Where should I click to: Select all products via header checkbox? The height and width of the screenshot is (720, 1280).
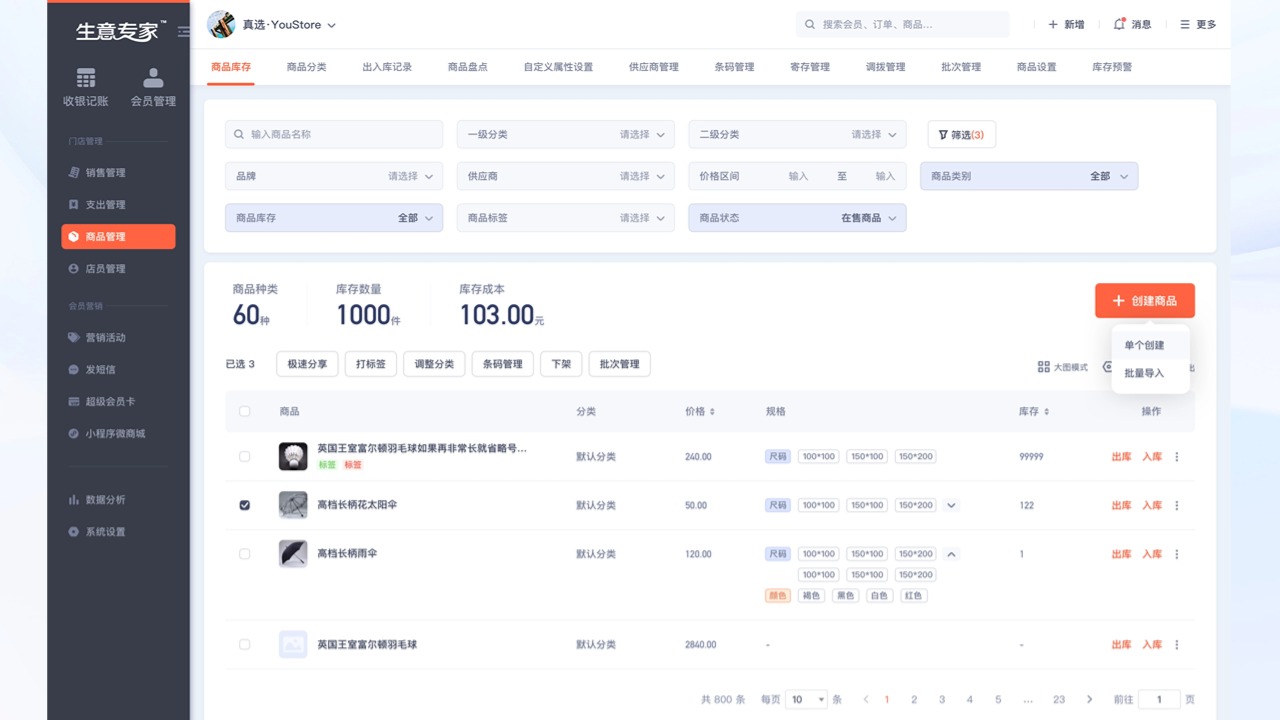244,411
